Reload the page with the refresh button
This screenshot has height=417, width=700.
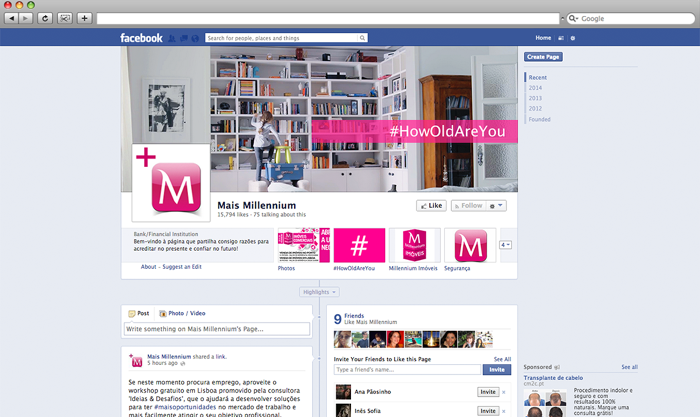[x=45, y=18]
